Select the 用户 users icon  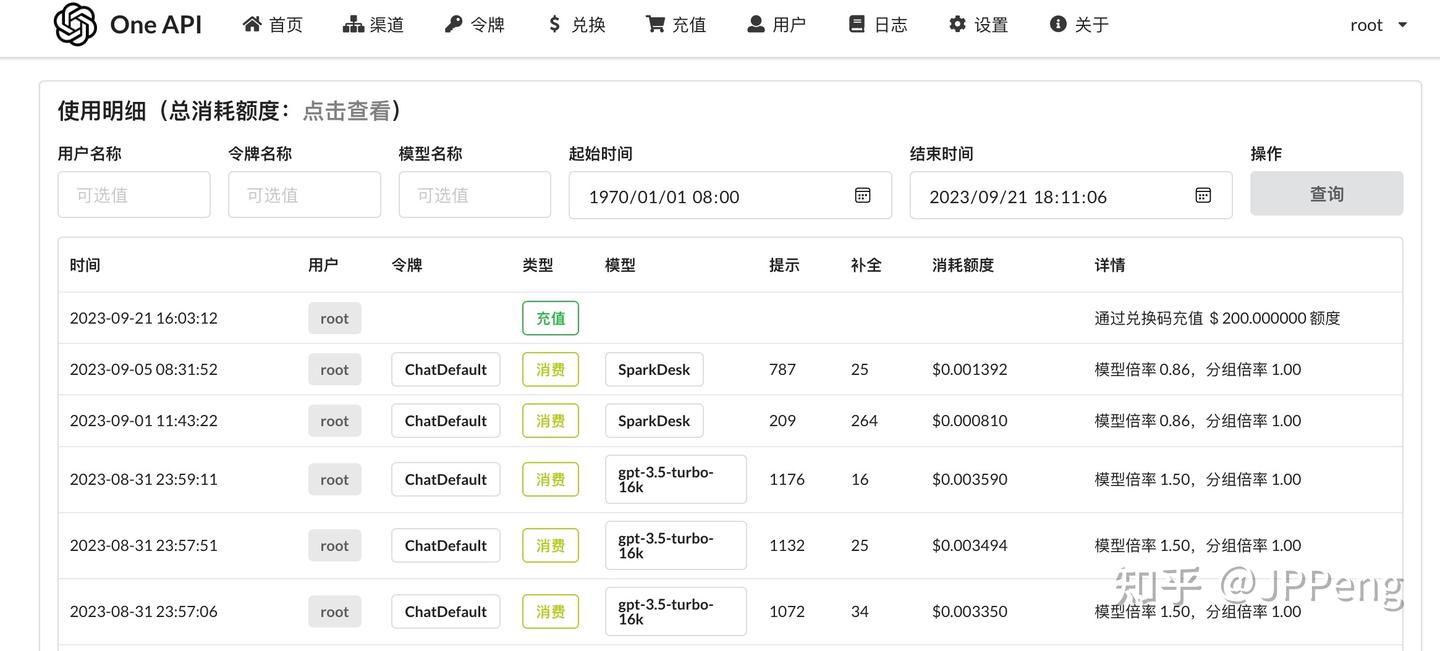pyautogui.click(x=755, y=23)
